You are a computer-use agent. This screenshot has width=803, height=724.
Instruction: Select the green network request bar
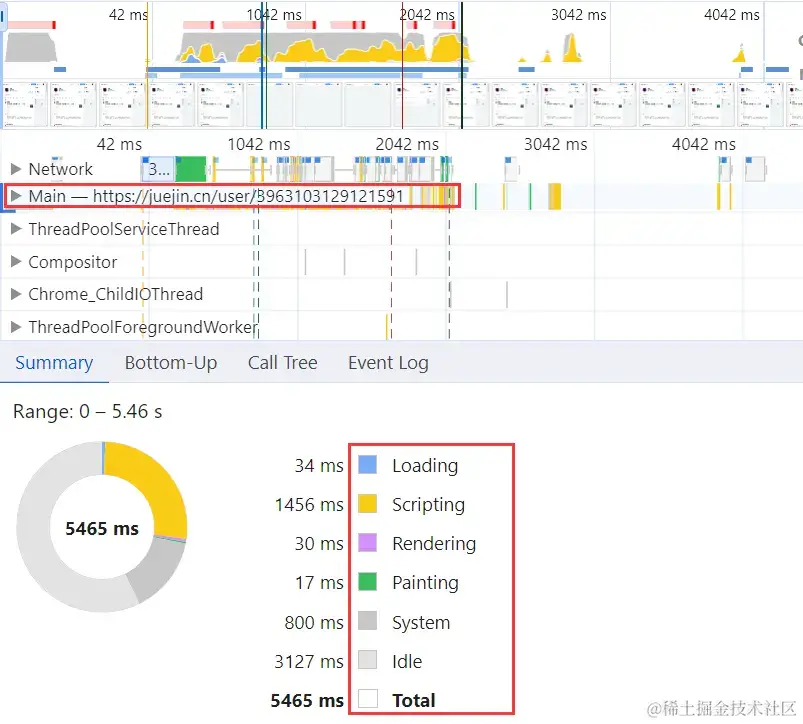[x=191, y=169]
